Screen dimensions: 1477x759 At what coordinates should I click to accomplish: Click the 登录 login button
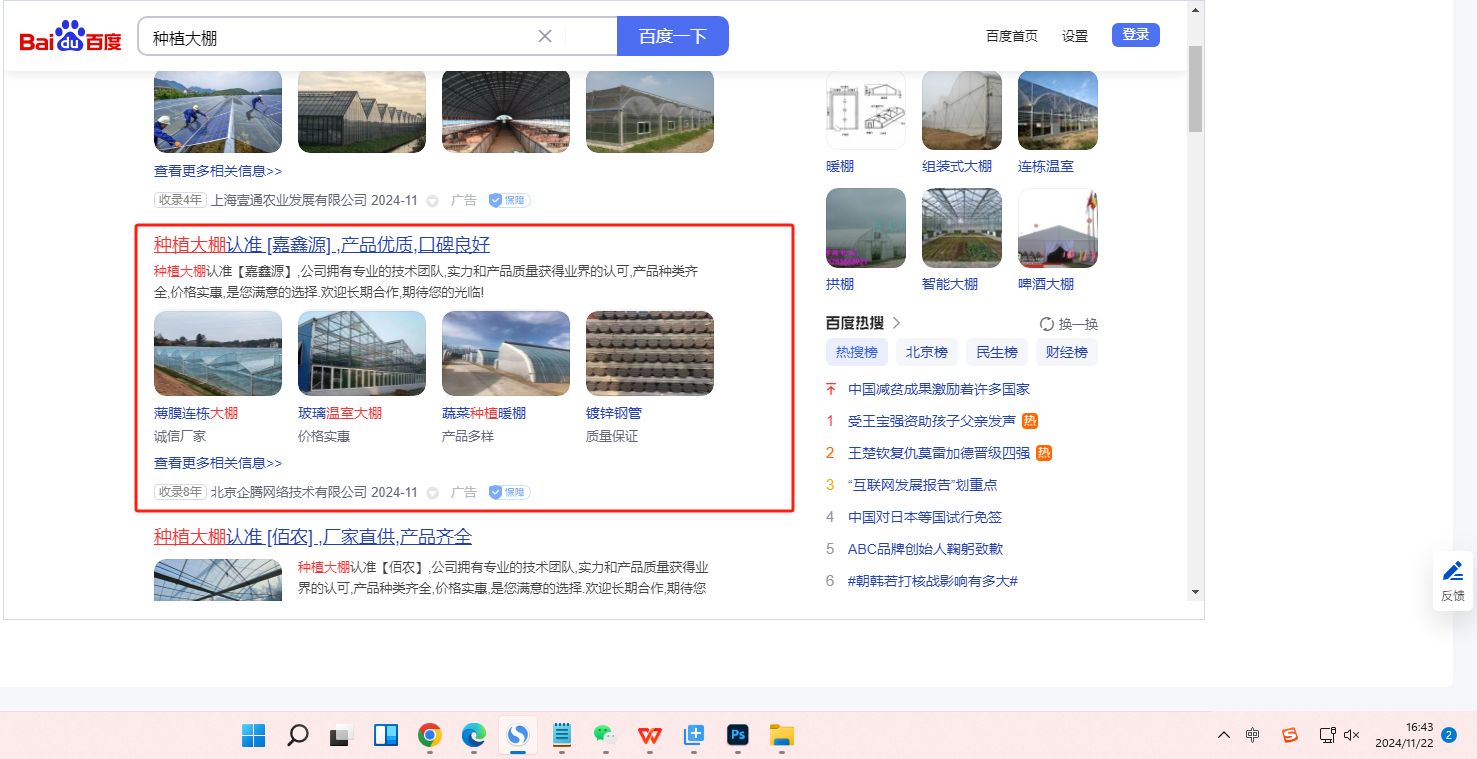1136,35
